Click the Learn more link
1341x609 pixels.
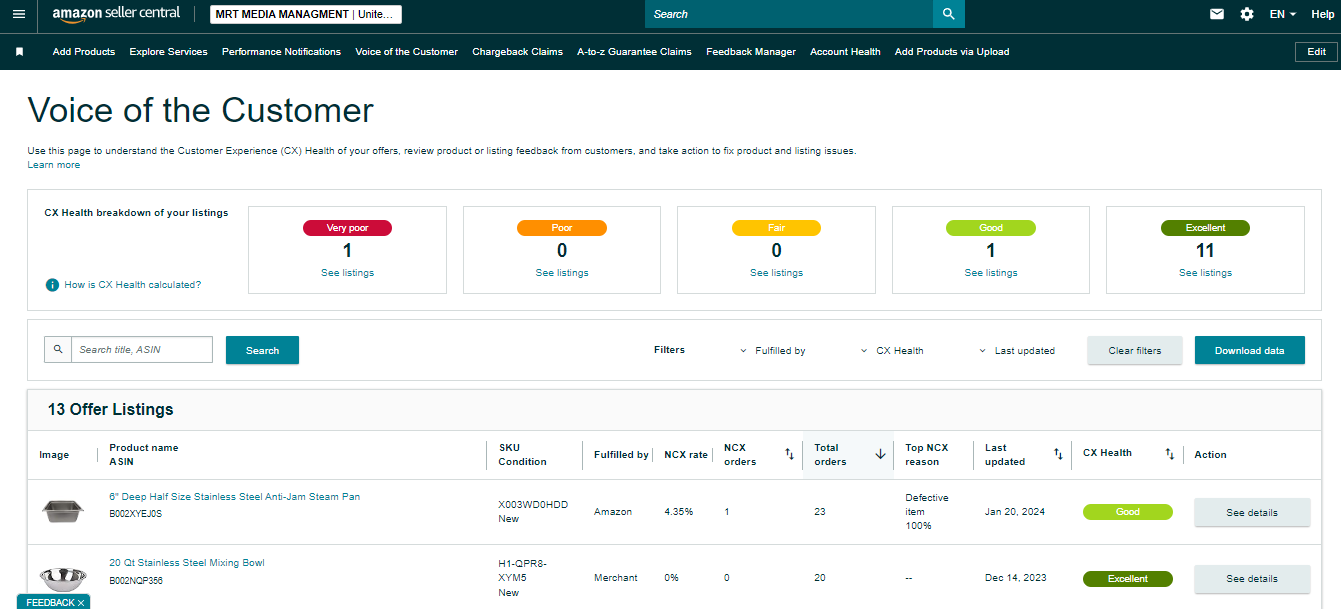click(x=54, y=165)
